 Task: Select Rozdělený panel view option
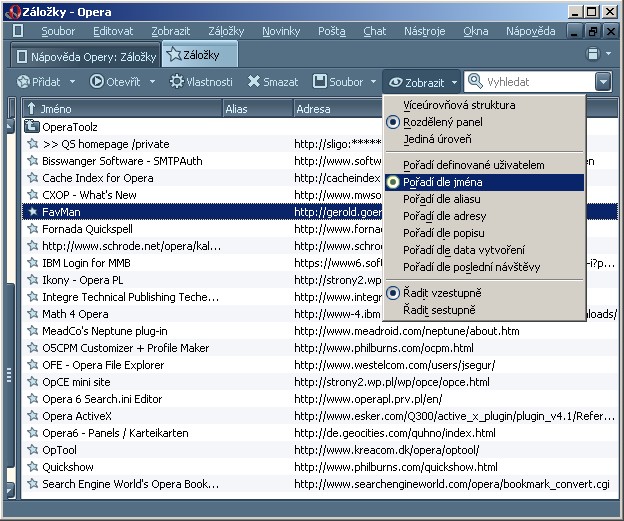click(x=484, y=122)
